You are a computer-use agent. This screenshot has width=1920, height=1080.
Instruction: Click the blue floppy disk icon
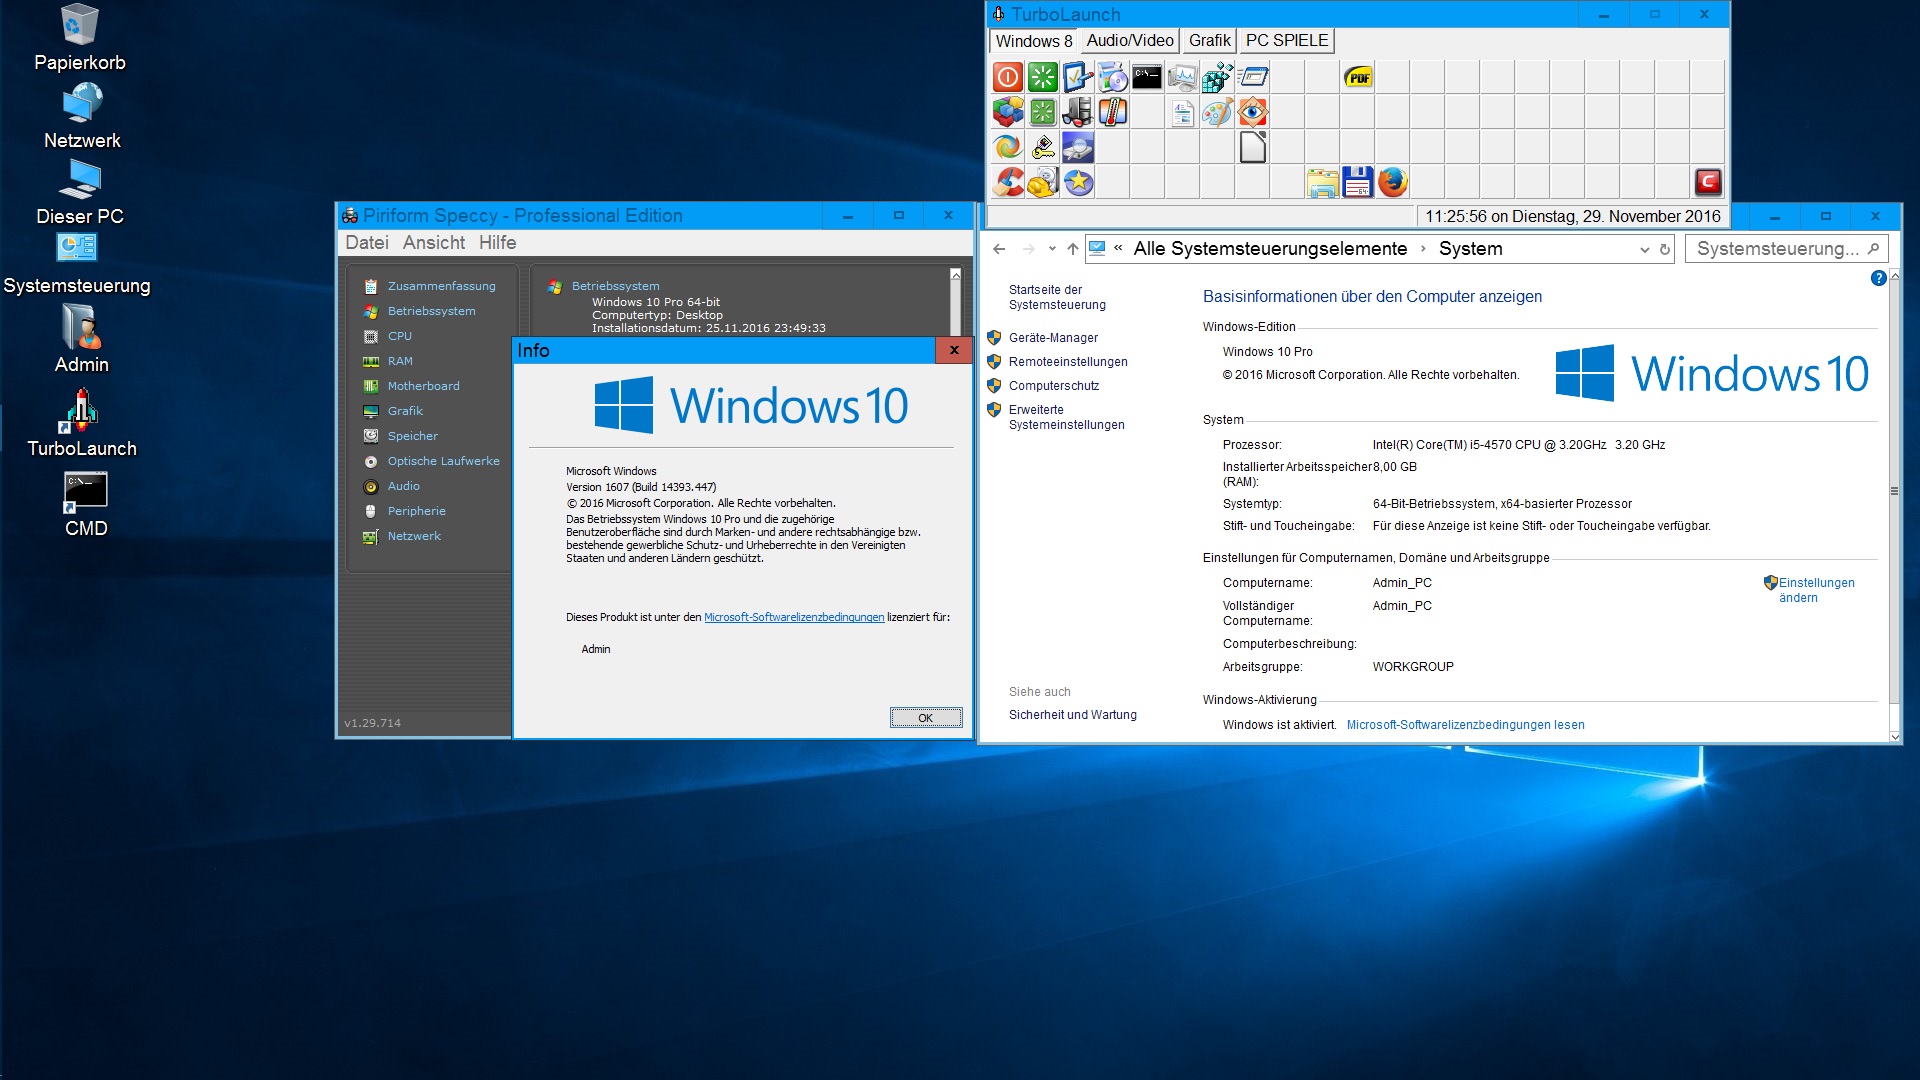(1357, 181)
